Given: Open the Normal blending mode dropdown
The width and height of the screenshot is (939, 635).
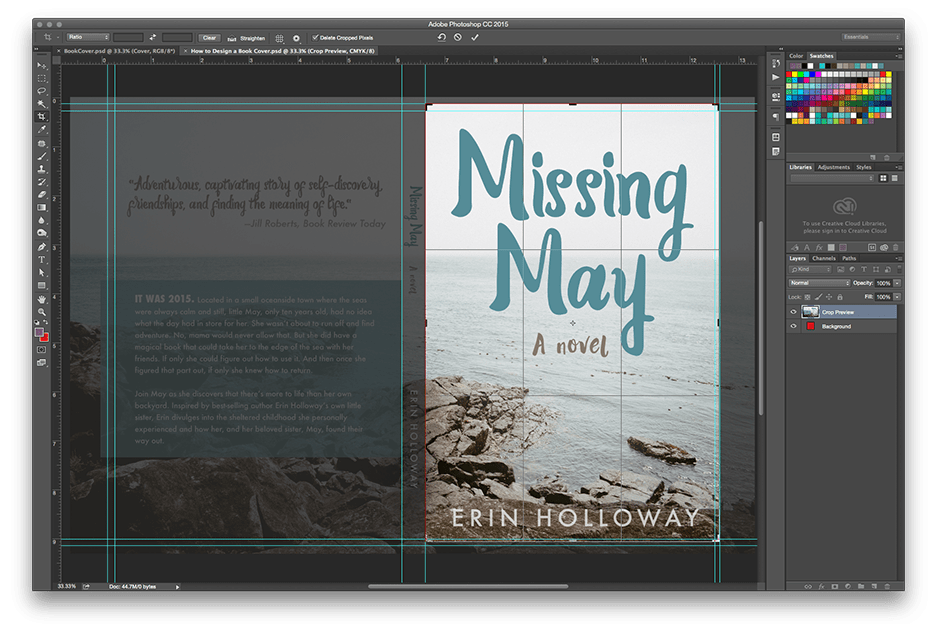Looking at the screenshot, I should tap(820, 283).
